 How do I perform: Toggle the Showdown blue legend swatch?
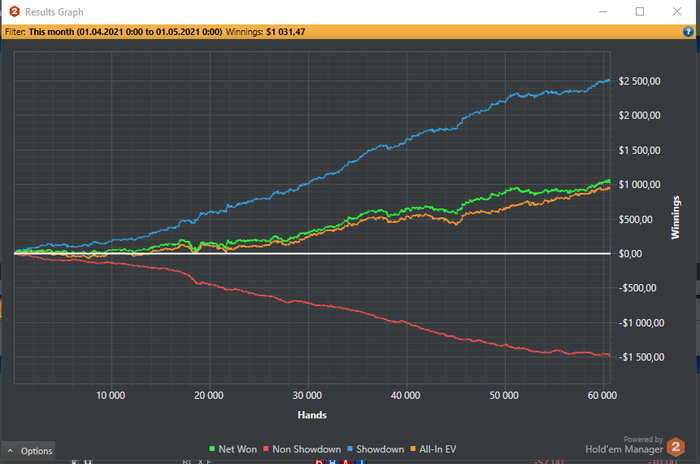coord(350,449)
